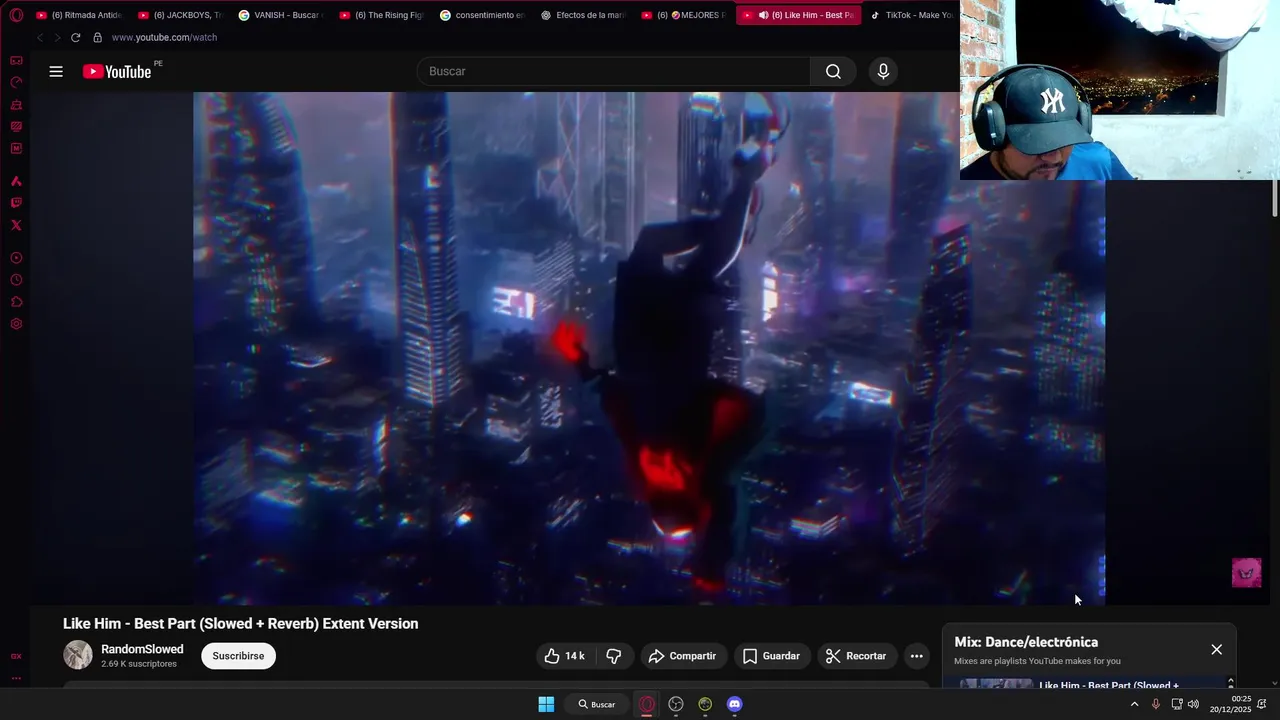
Task: Open the clock showing 00:25 20/12/2025
Action: (1230, 704)
